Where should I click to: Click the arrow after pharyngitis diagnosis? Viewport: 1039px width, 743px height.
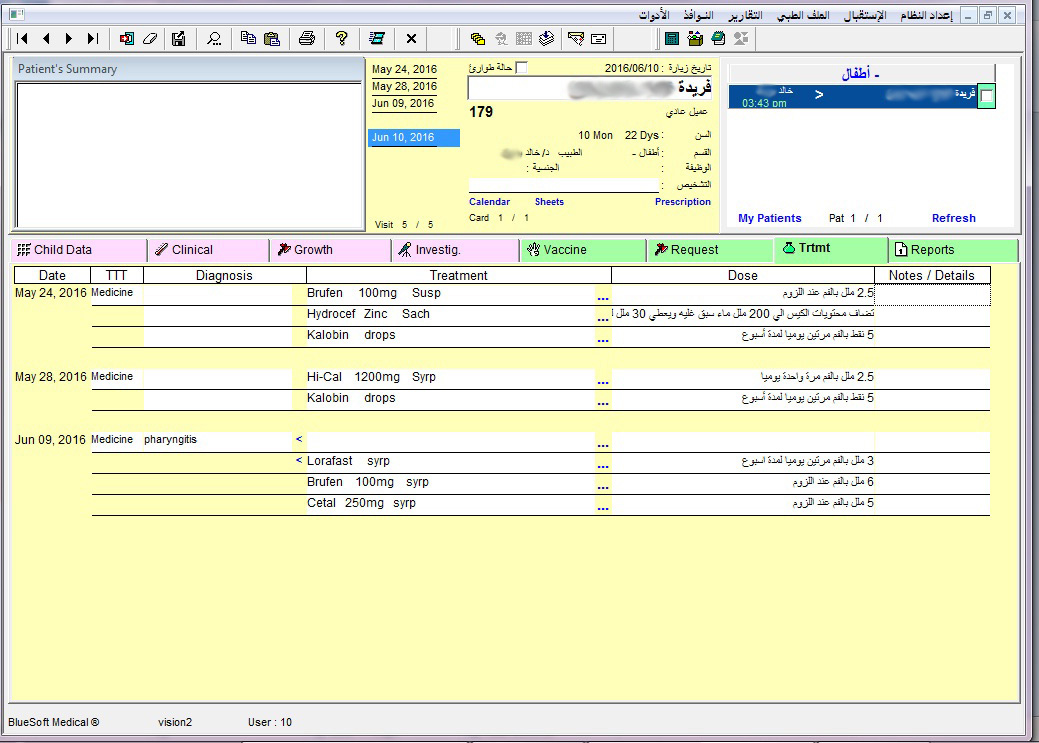[299, 439]
